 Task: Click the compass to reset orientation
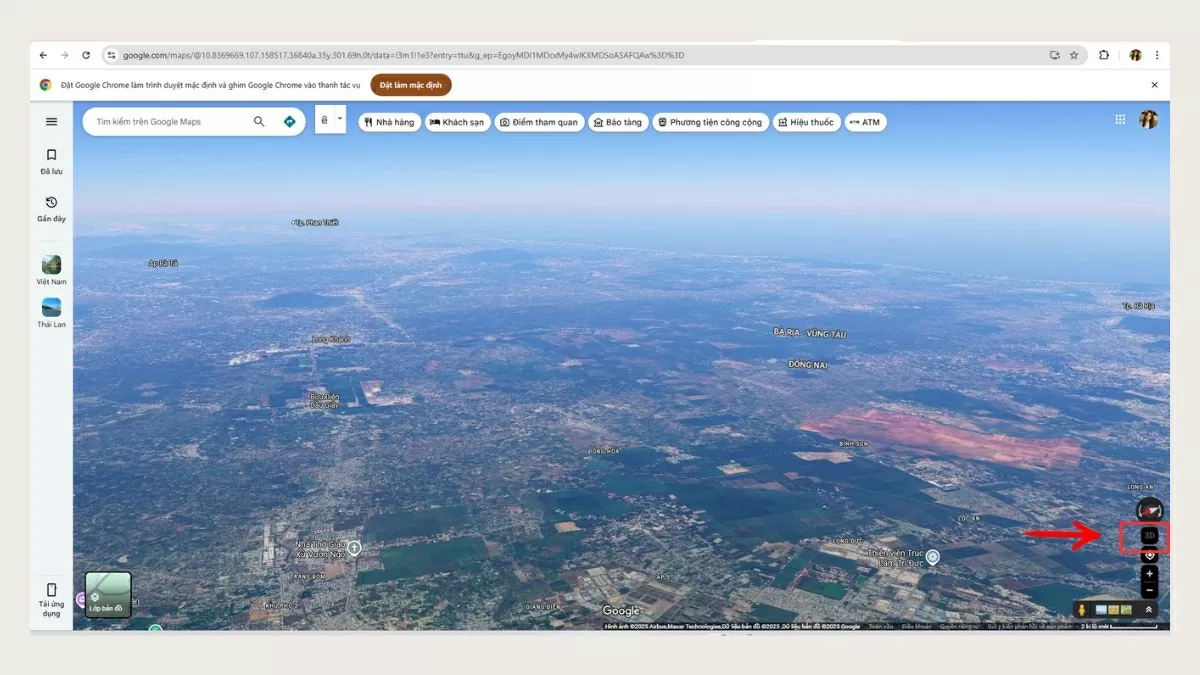click(1150, 510)
